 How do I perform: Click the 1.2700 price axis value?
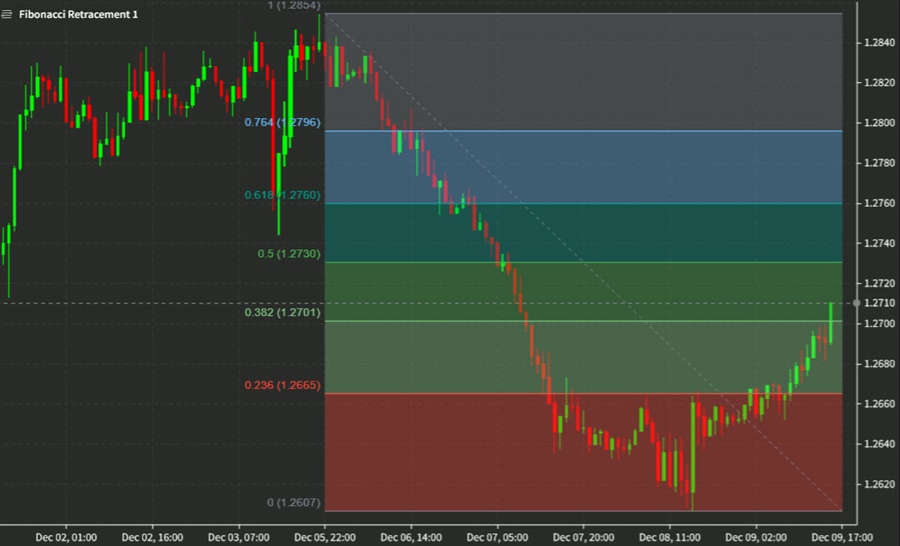pyautogui.click(x=879, y=324)
